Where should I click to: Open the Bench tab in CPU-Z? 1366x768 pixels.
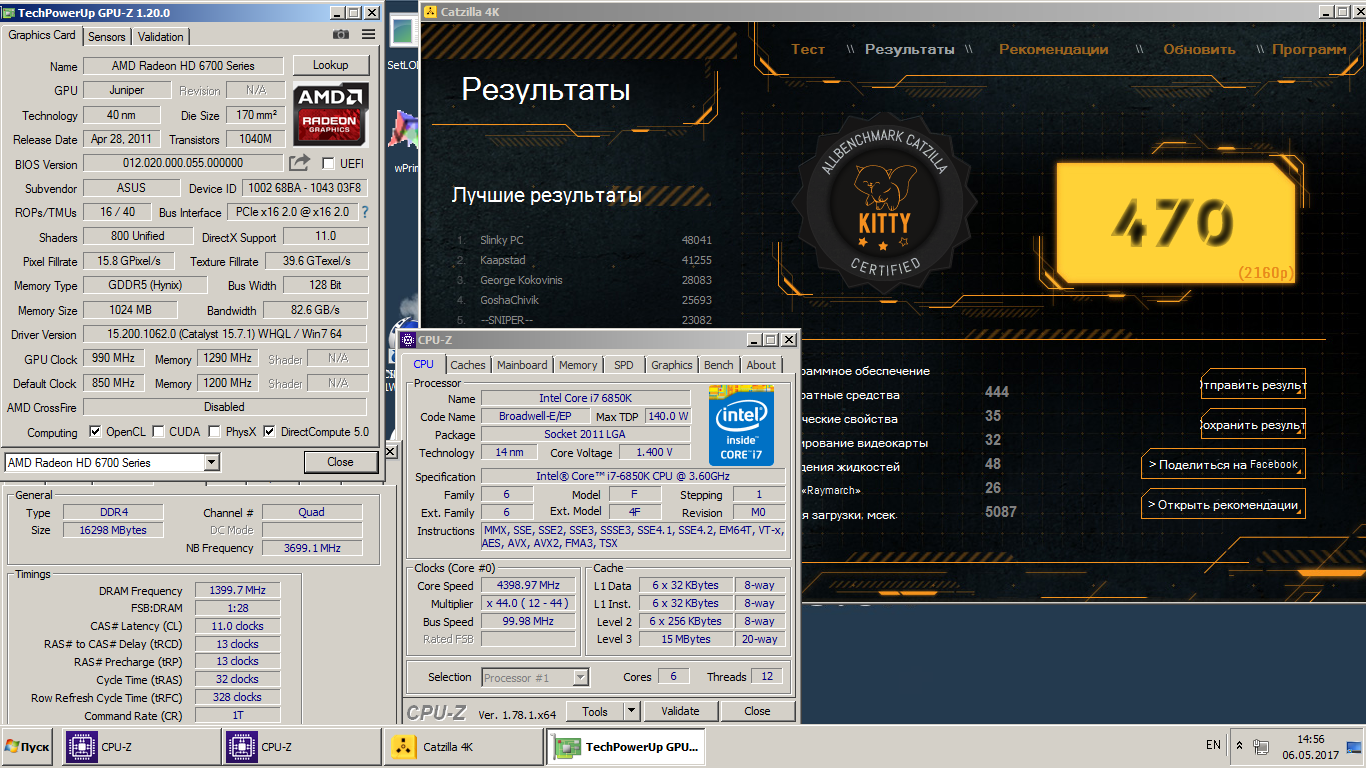pyautogui.click(x=718, y=365)
